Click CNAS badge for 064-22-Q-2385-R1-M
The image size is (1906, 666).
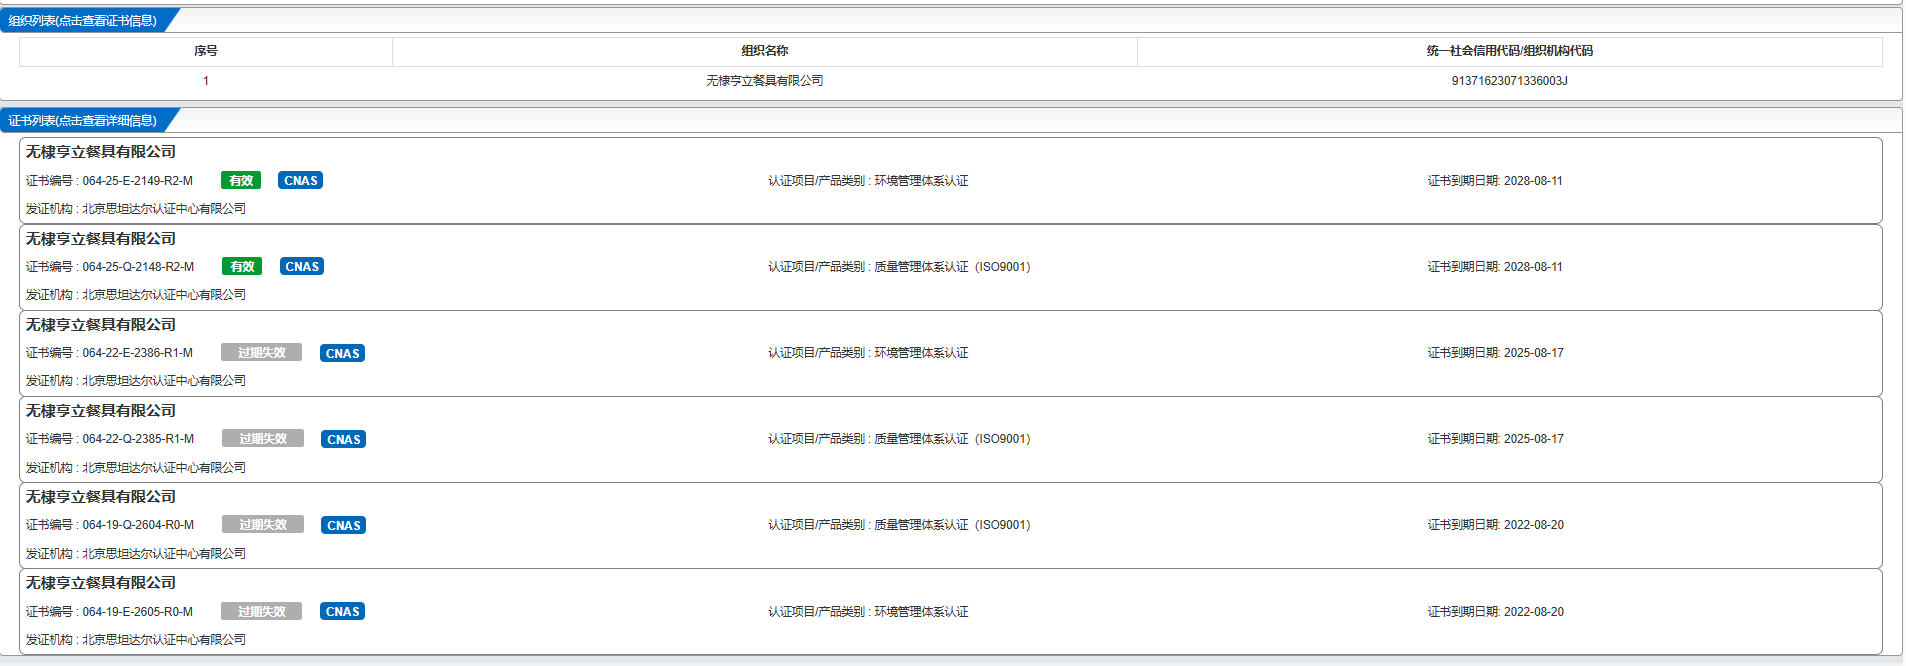(x=344, y=439)
